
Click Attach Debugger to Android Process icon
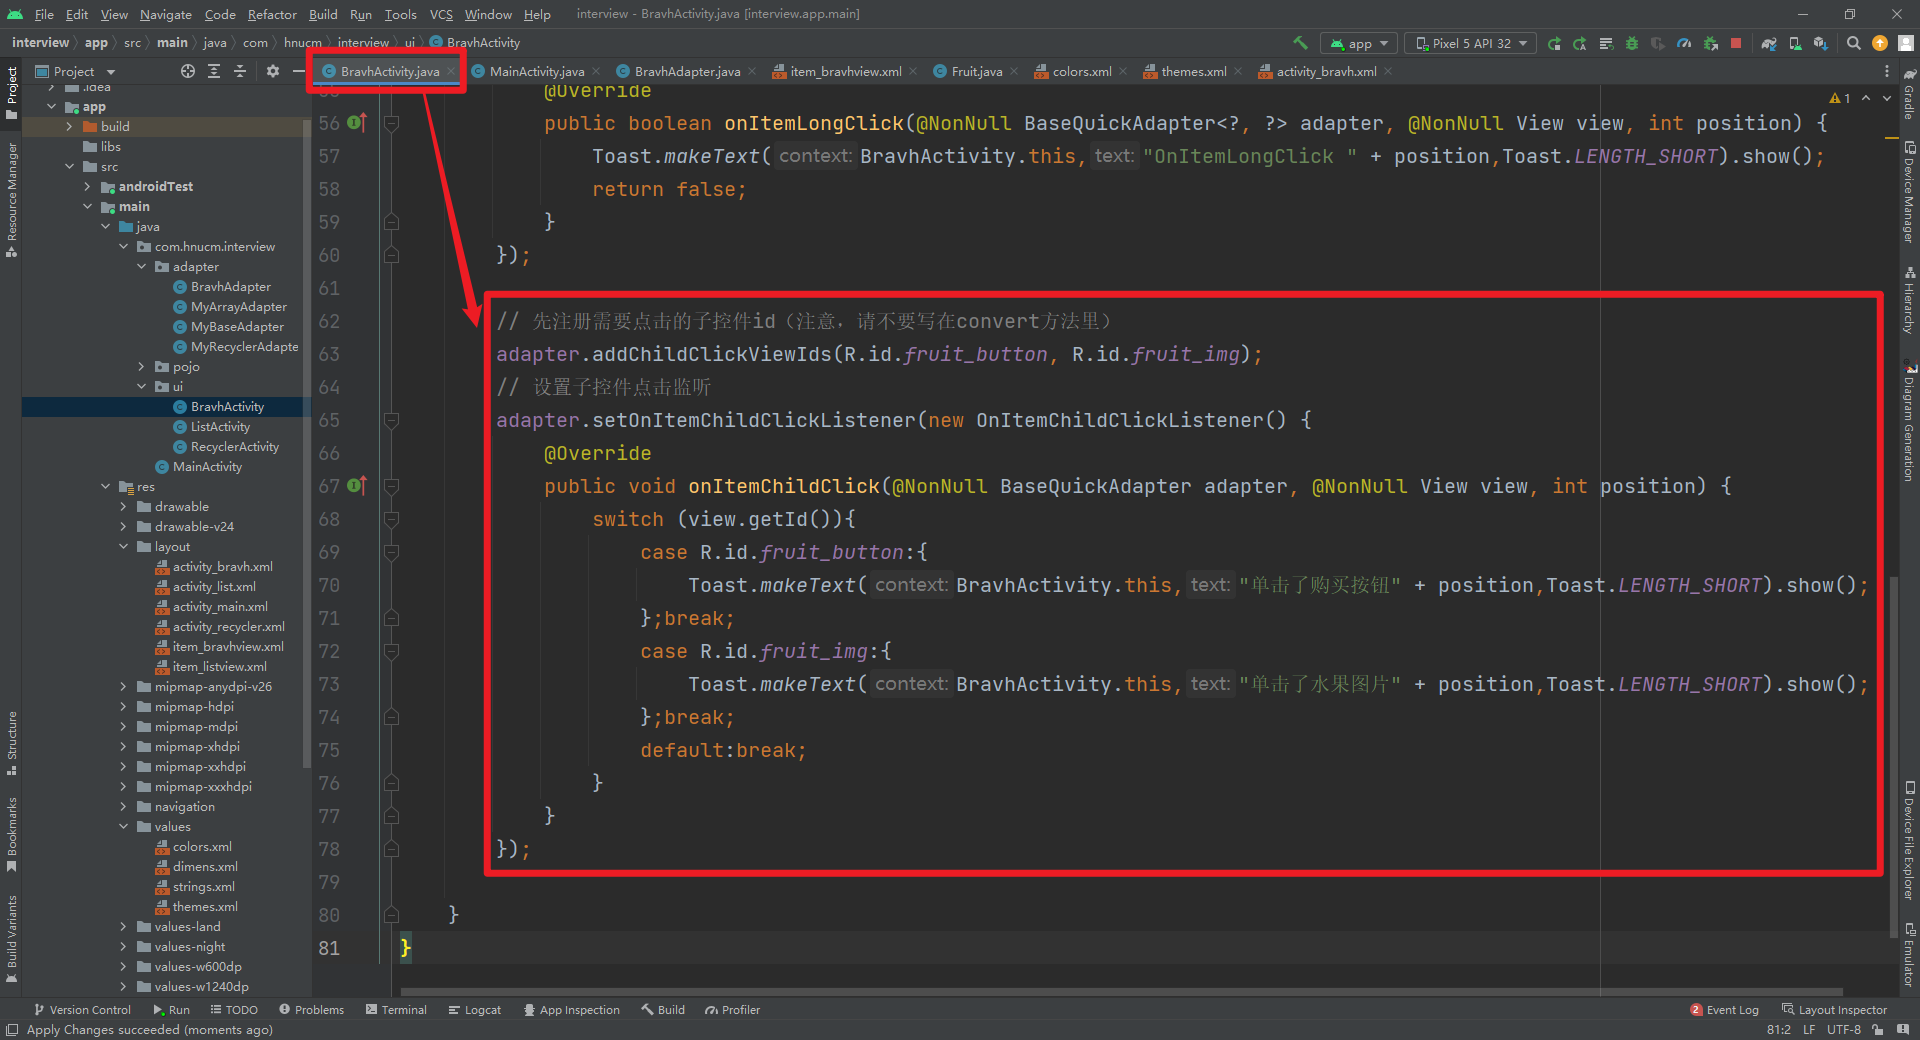point(1711,43)
